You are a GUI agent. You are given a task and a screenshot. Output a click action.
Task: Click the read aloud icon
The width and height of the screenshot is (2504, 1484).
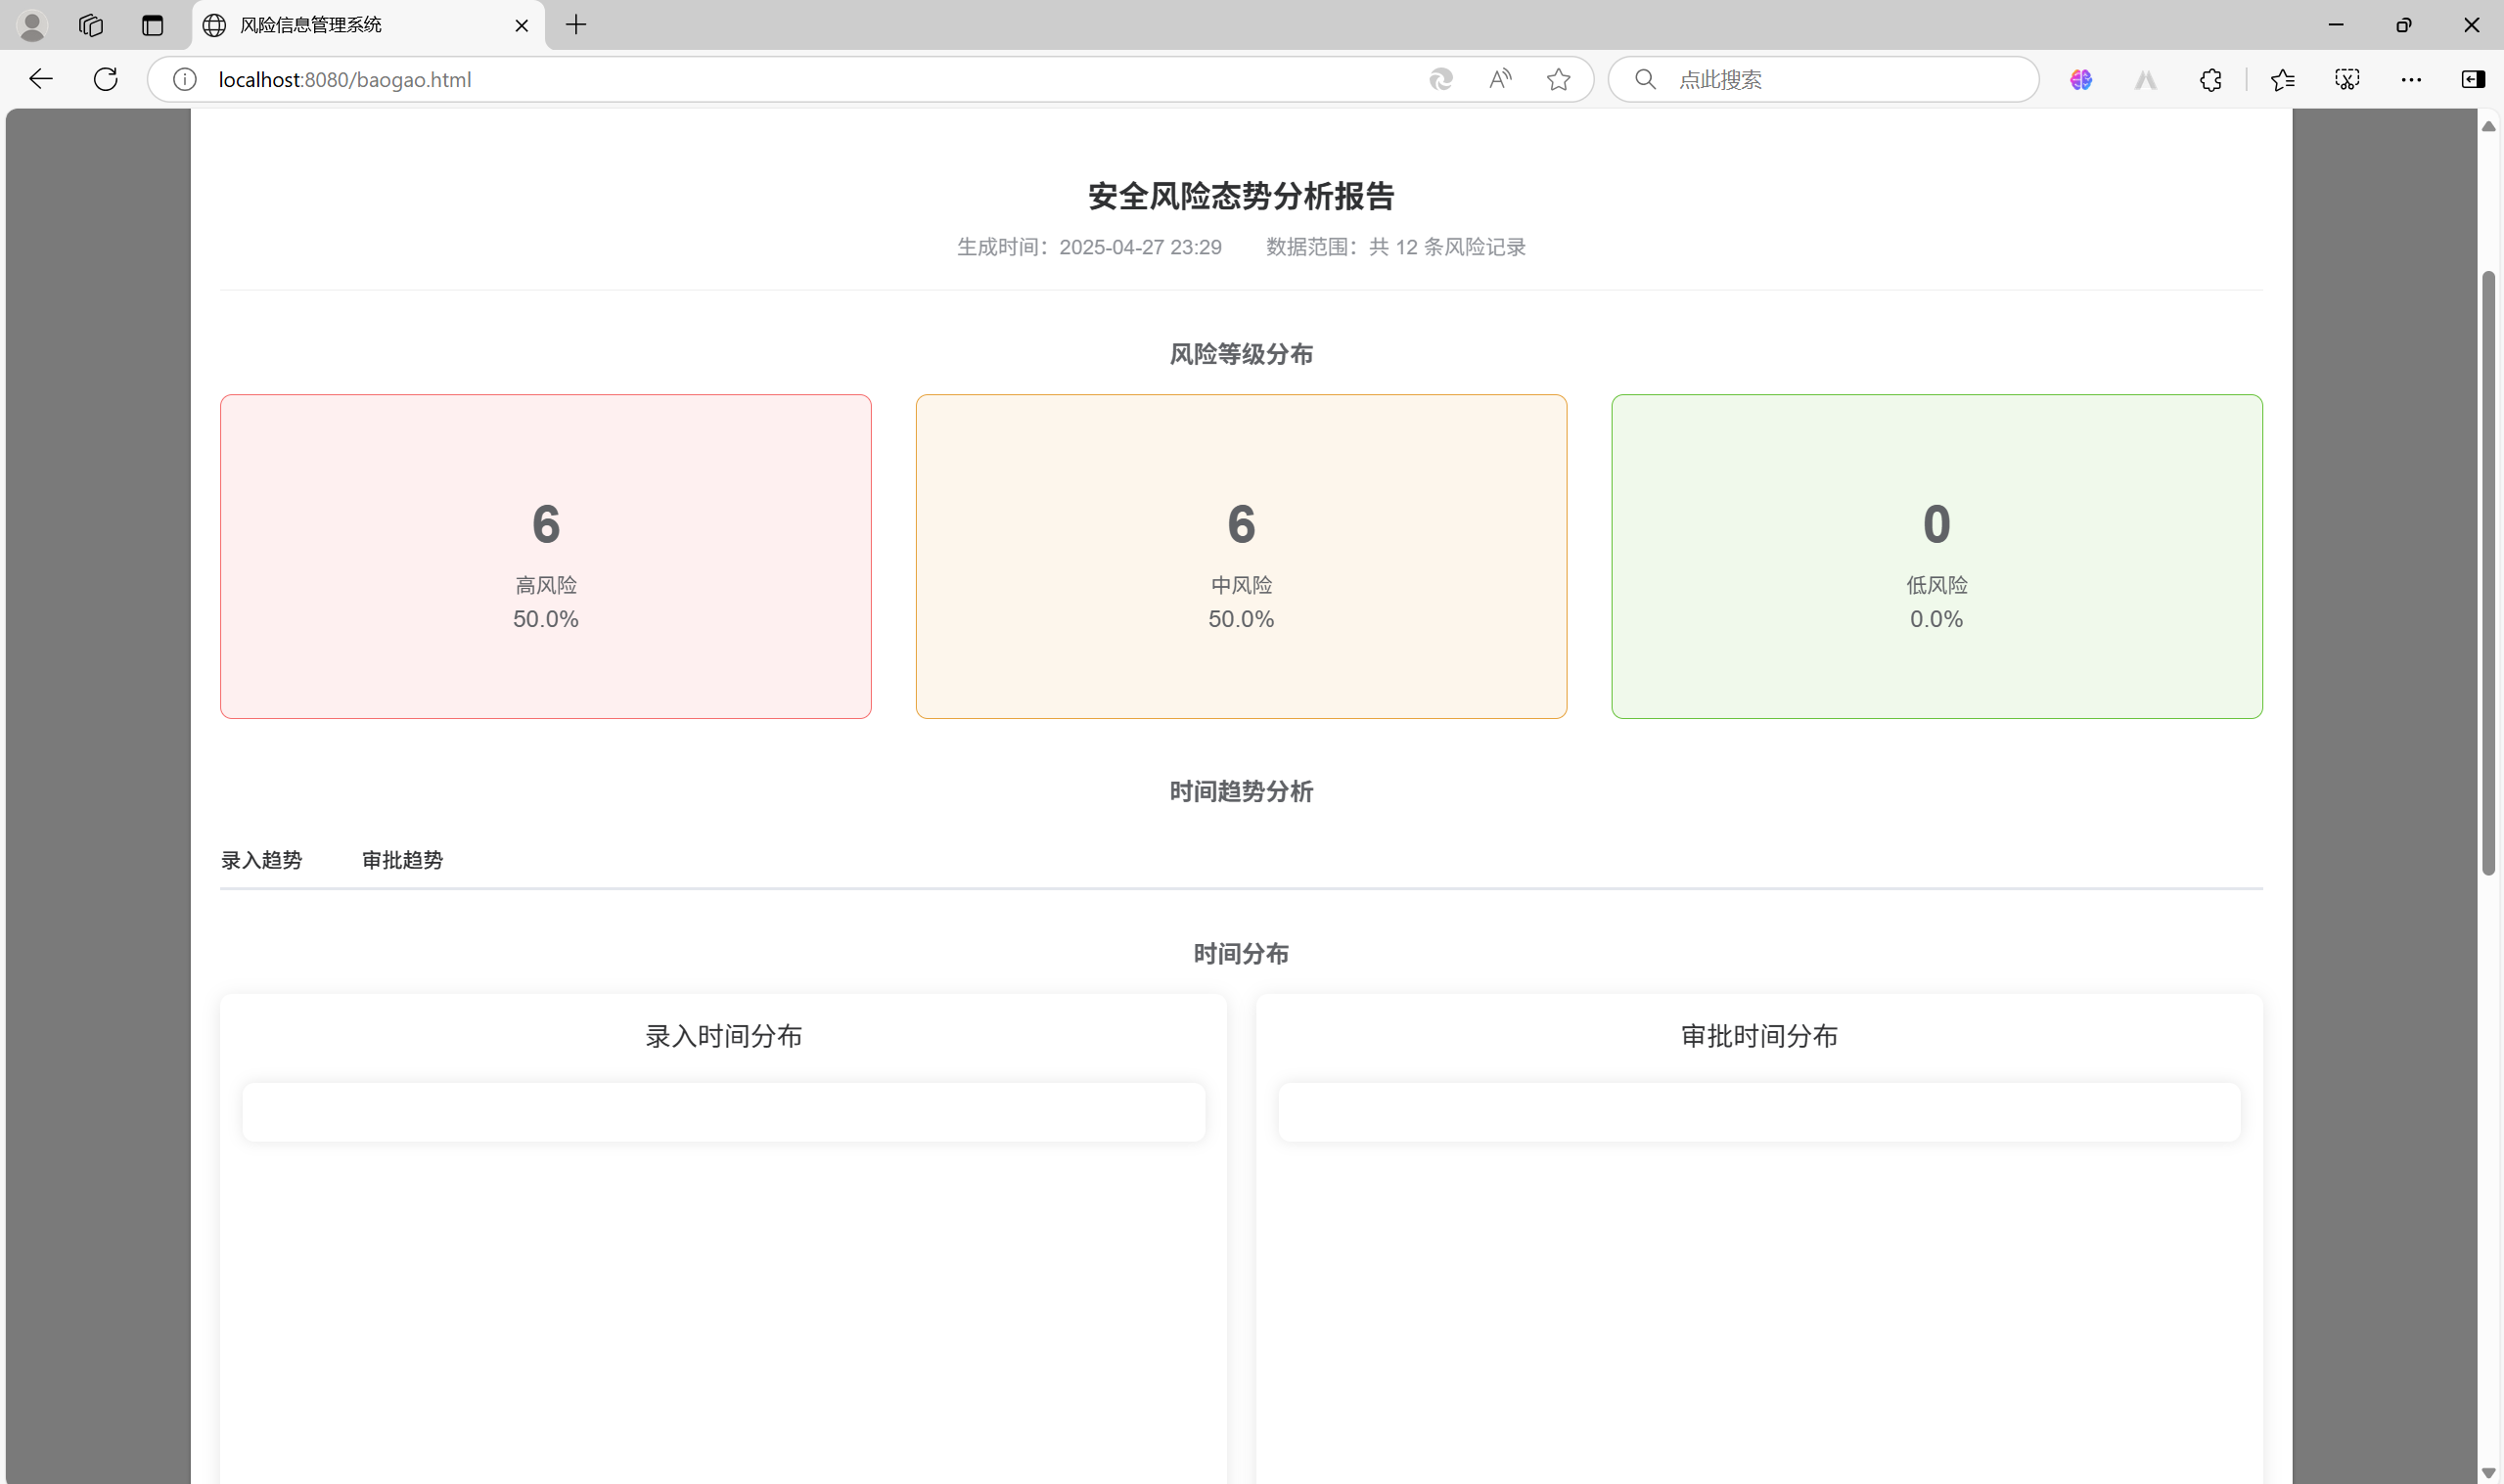coord(1500,79)
